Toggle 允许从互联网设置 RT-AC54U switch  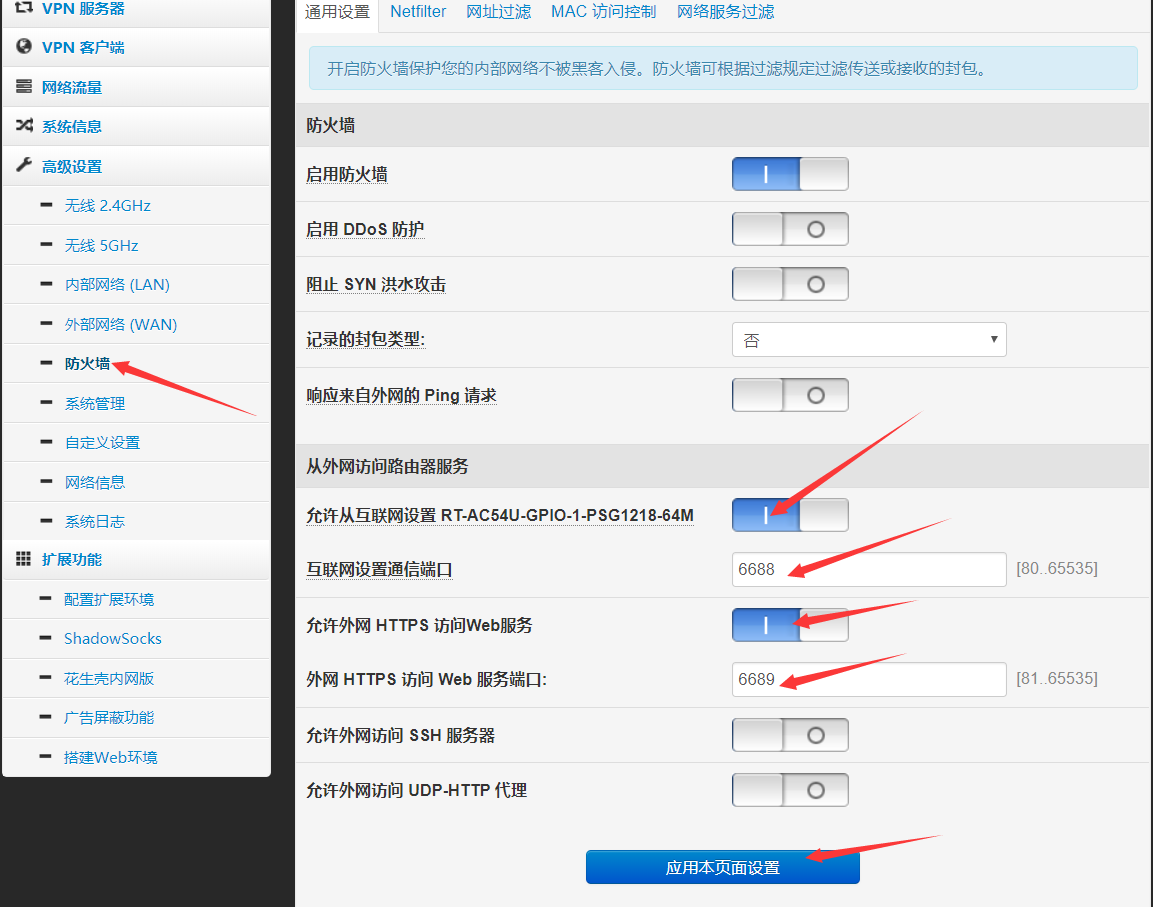pos(790,515)
